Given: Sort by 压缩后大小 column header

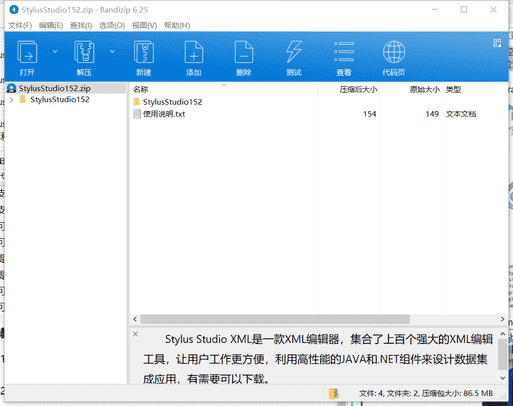Looking at the screenshot, I should click(358, 89).
